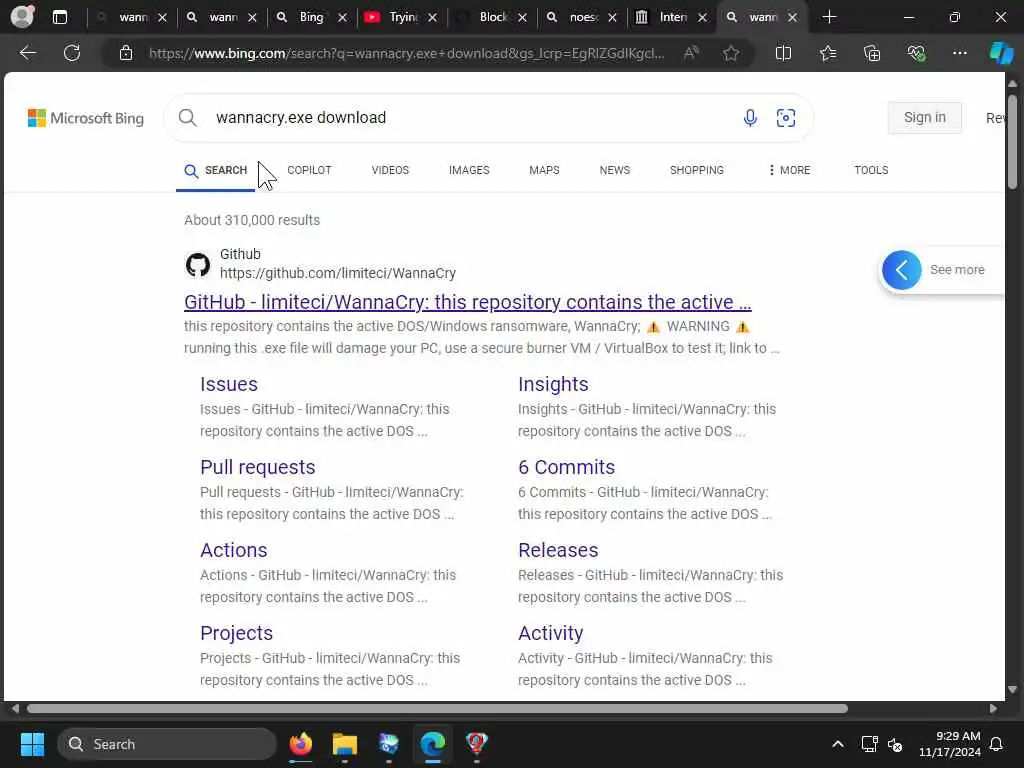
Task: Open Settings and more ellipsis menu
Action: pos(959,53)
